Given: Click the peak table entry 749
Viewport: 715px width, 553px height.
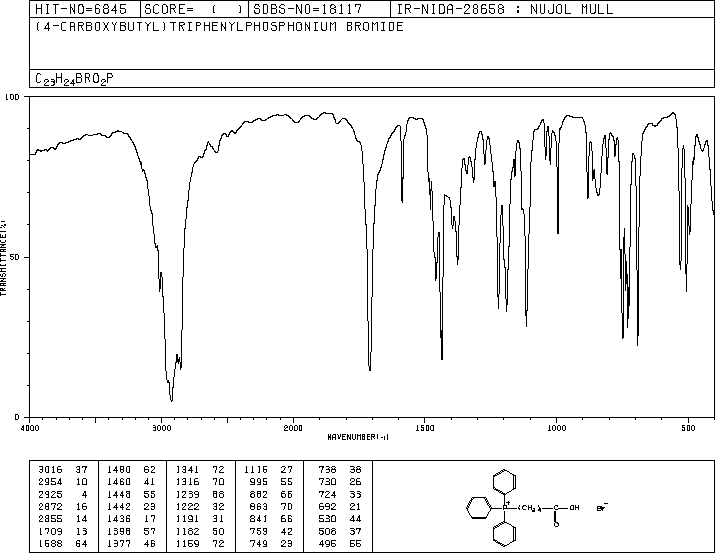Looking at the screenshot, I should click(259, 543).
